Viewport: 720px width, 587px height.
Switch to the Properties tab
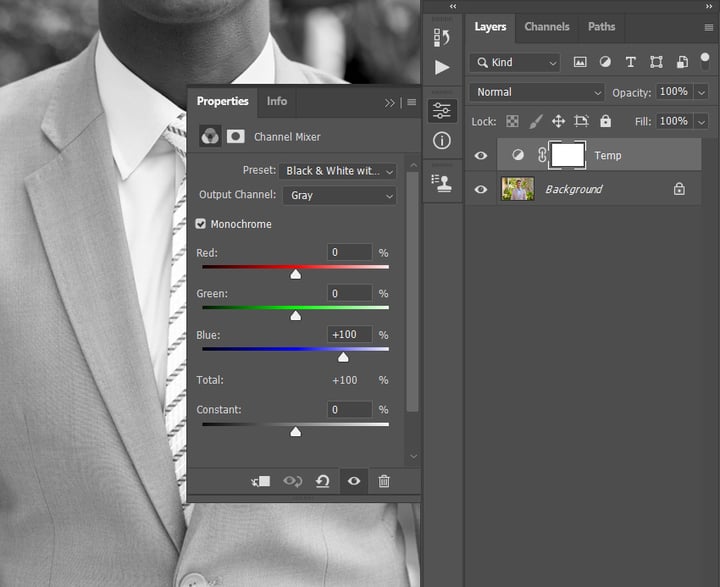(x=222, y=101)
